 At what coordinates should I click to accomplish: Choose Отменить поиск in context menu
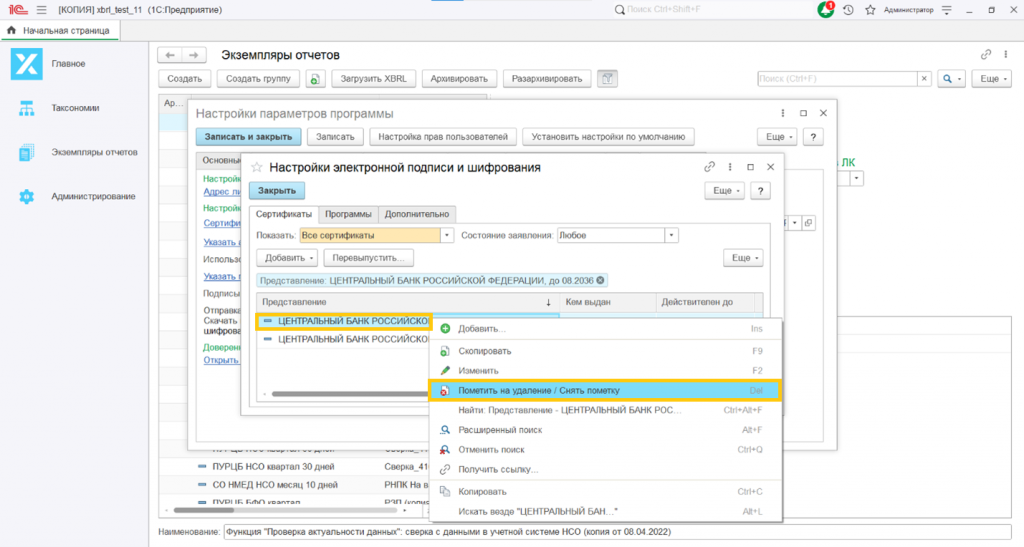(605, 450)
